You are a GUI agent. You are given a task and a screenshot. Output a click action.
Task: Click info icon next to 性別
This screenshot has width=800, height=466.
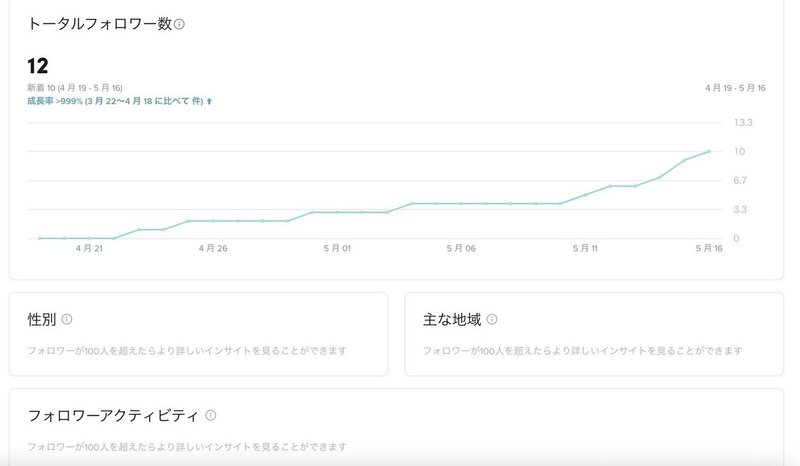(x=67, y=319)
